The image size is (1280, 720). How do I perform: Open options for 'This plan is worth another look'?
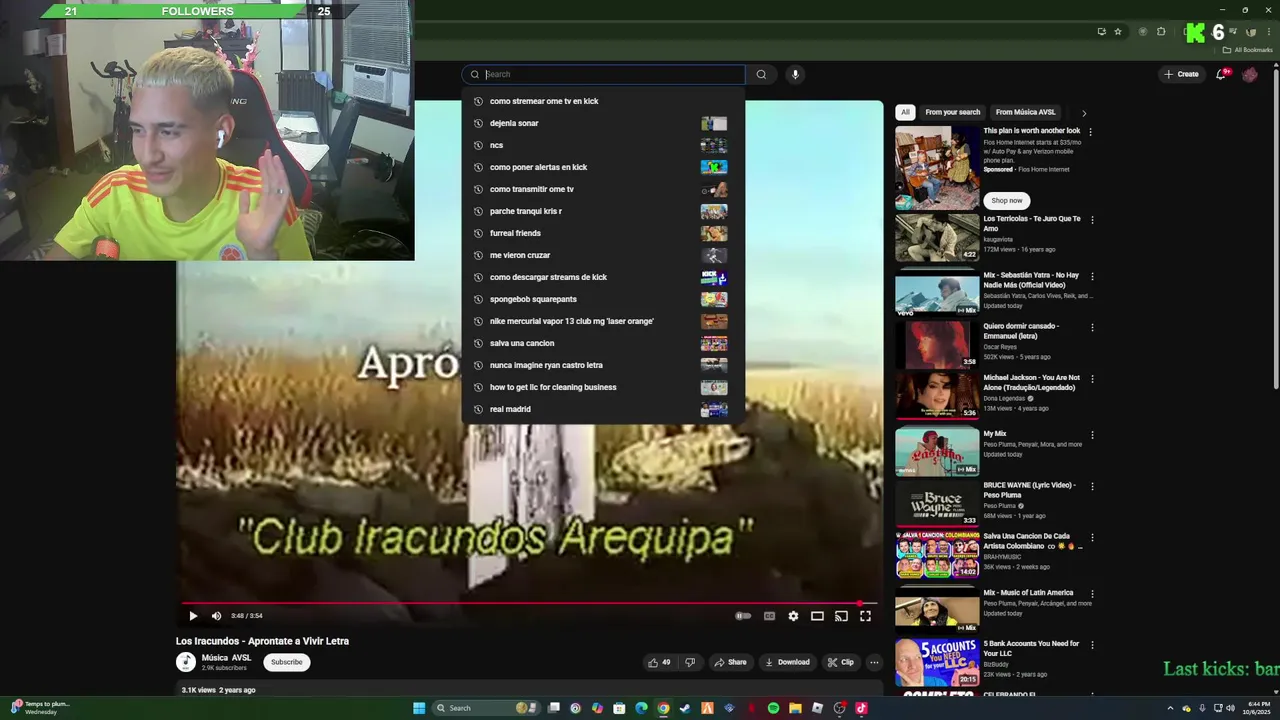(1090, 132)
